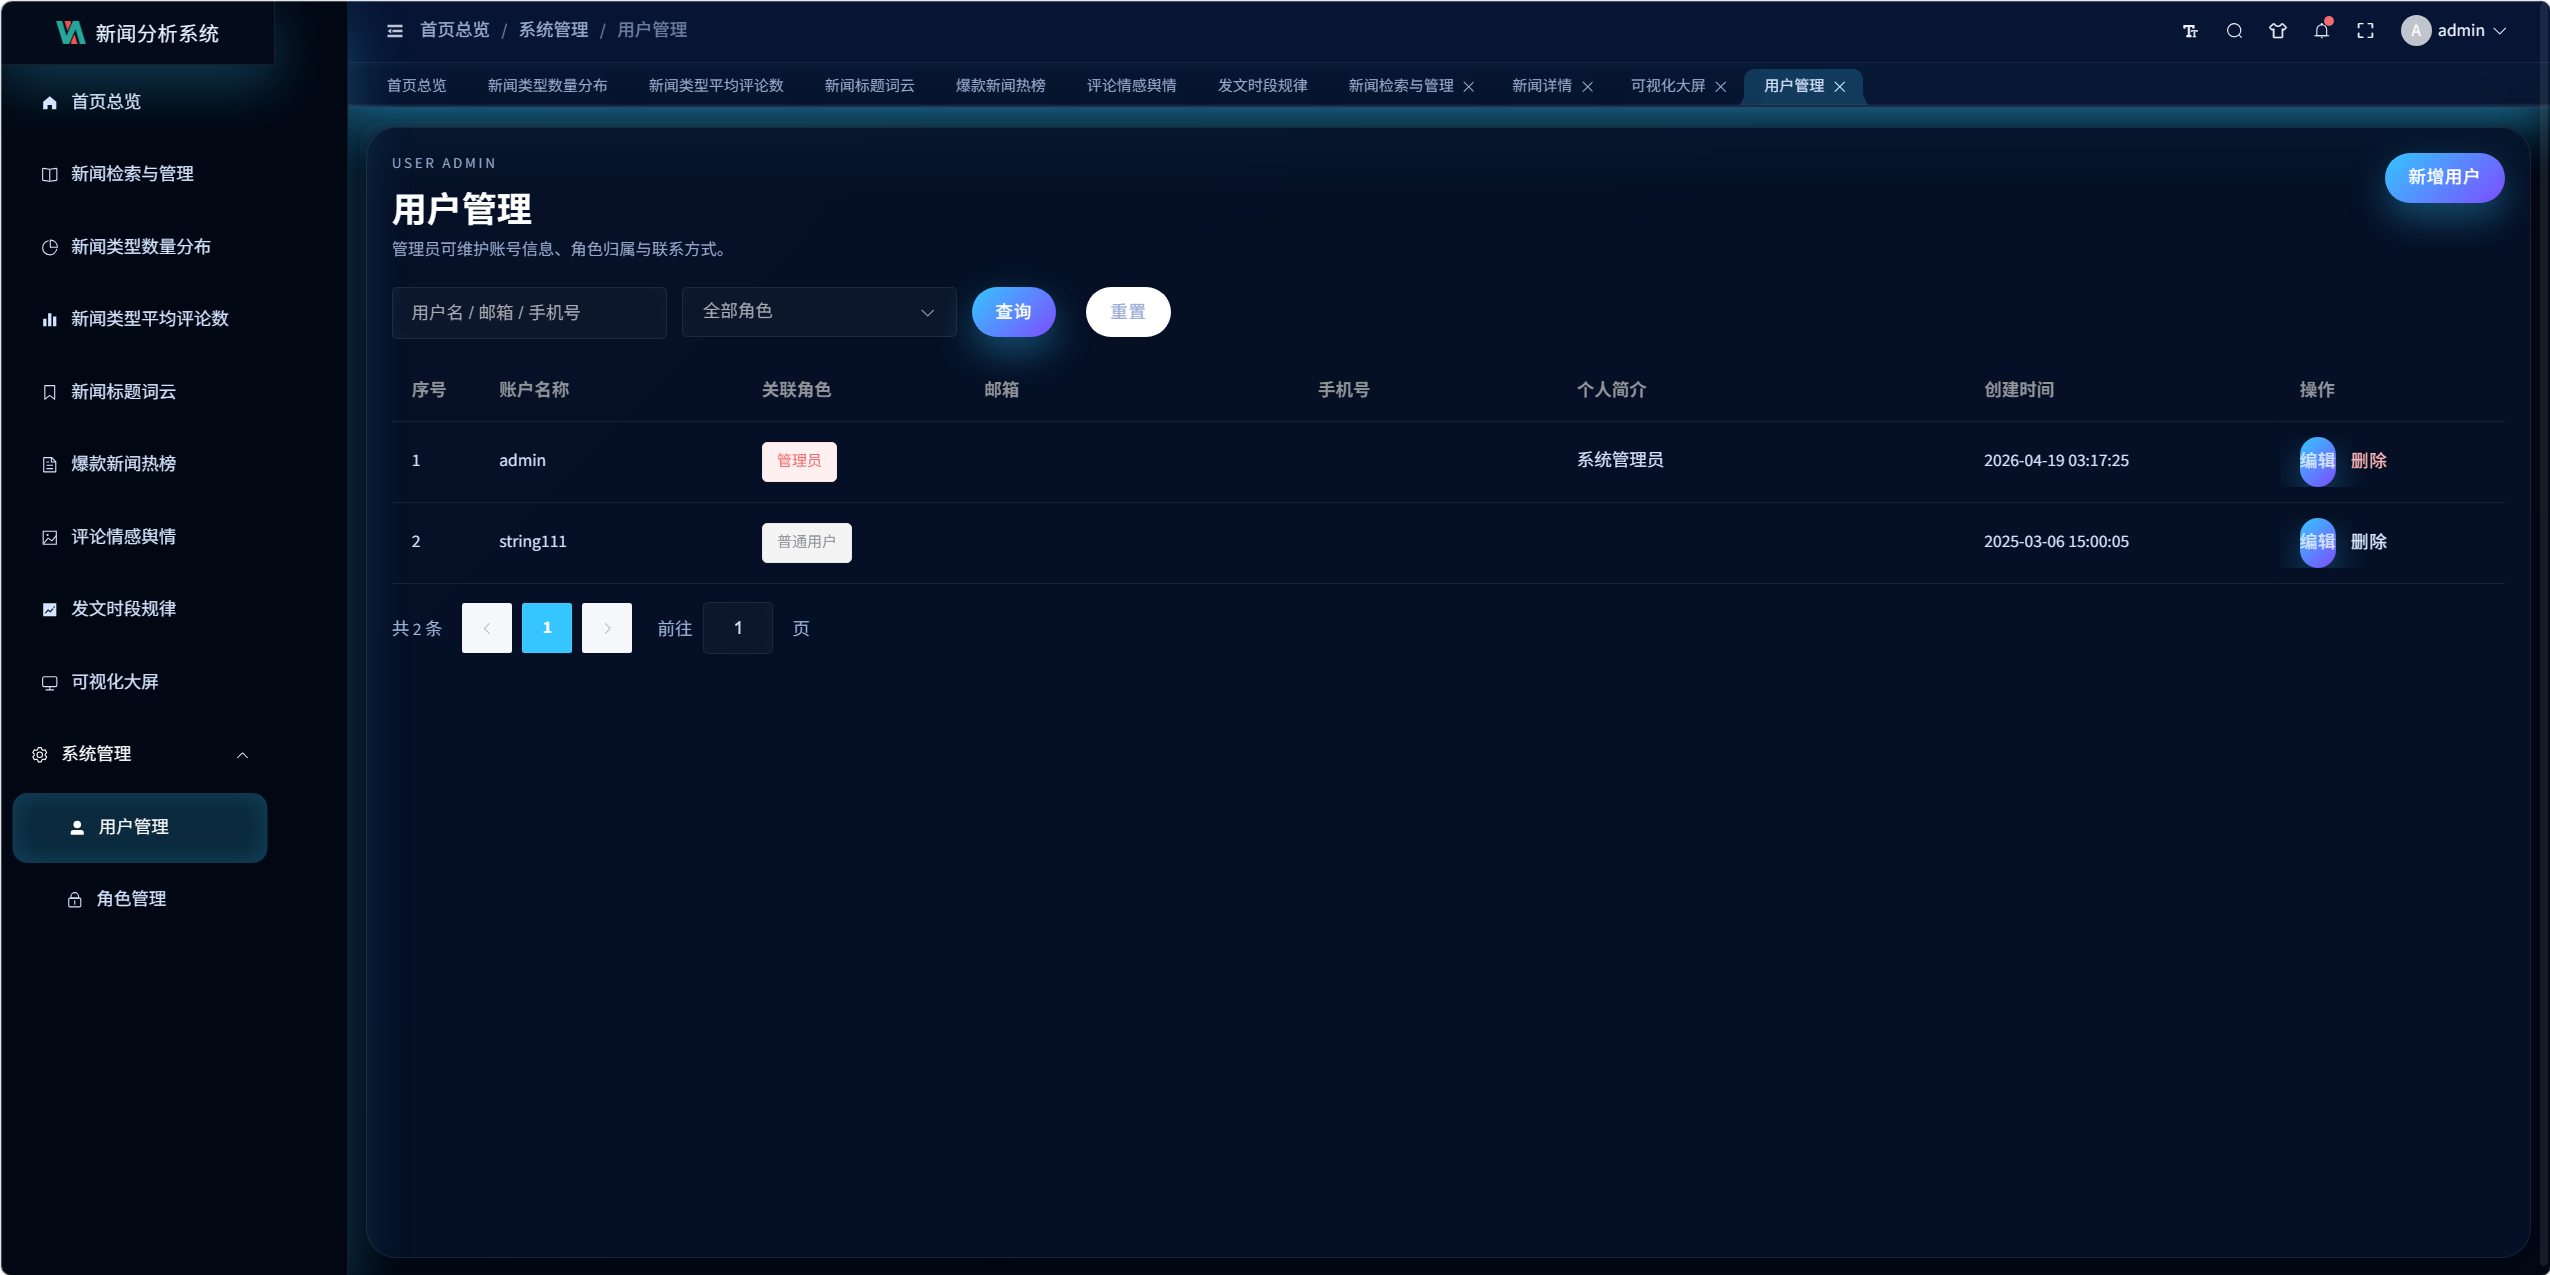Screen dimensions: 2550x1275
Task: Open notifications bell icon
Action: [x=2321, y=31]
